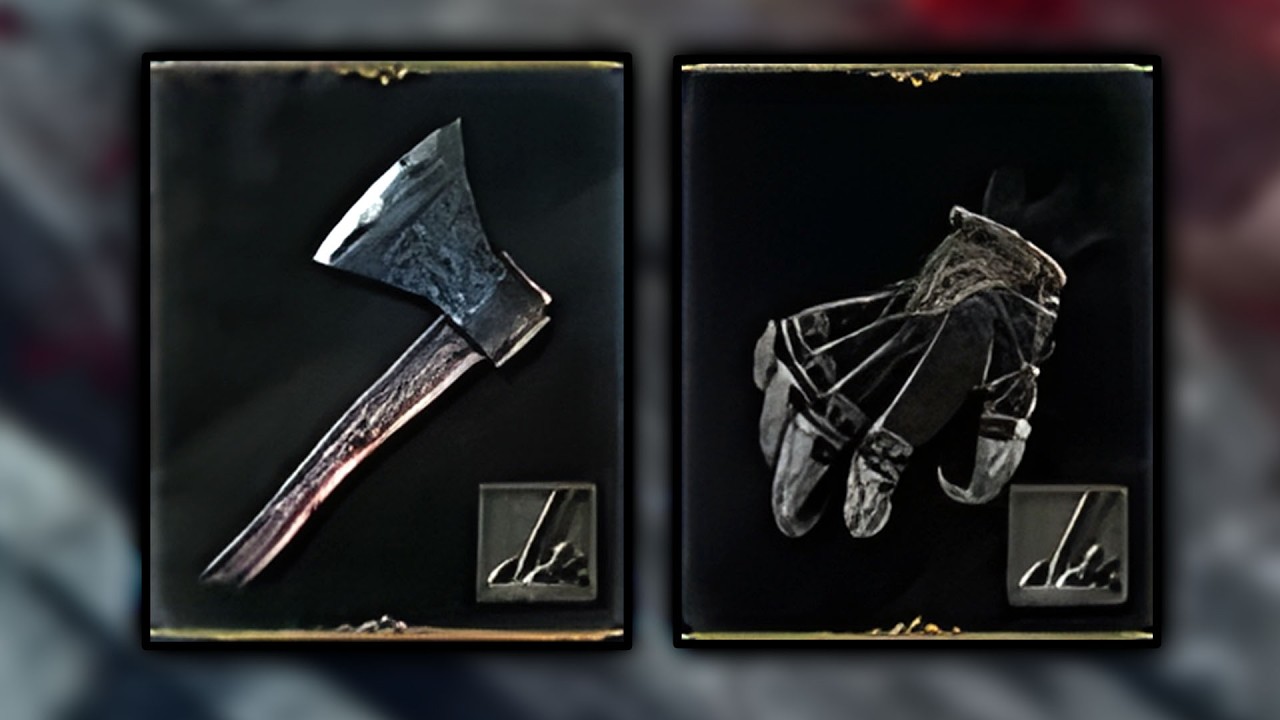
Task: Click the skill icon on the claw card
Action: 1068,546
